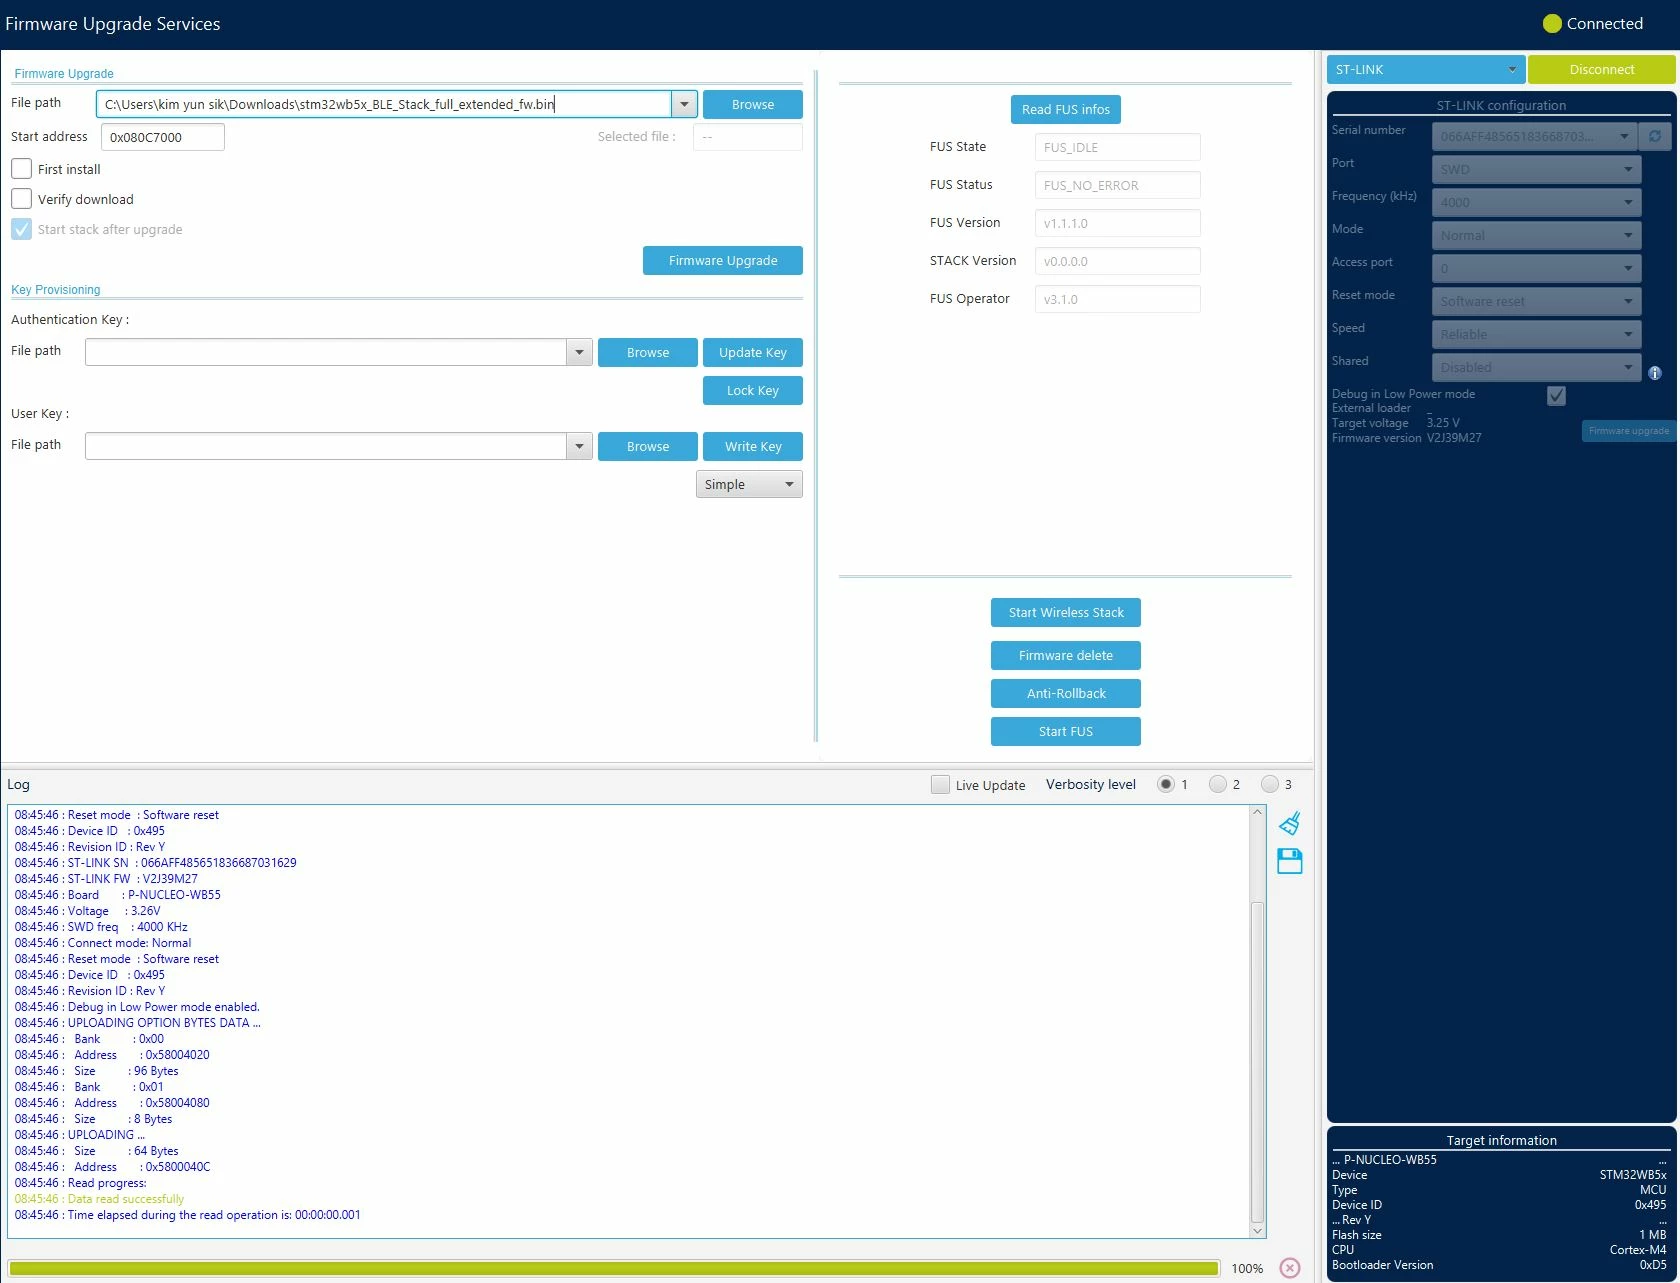Expand the Authentication Key file path dropdown

(x=580, y=352)
